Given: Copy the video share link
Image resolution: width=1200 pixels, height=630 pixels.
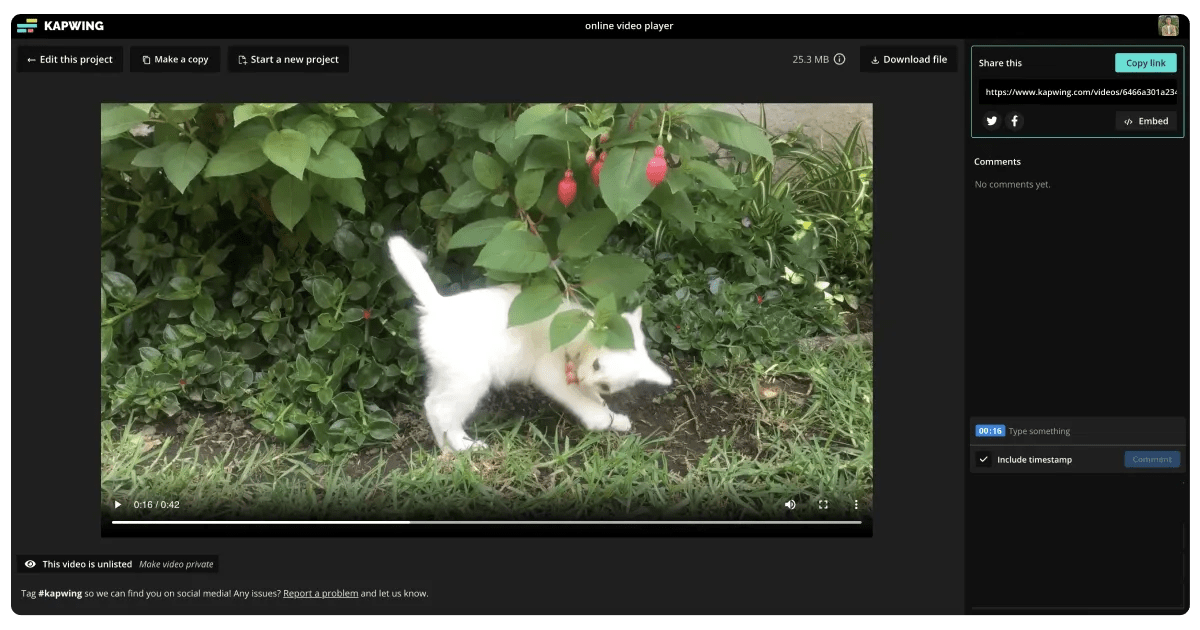Looking at the screenshot, I should click(1145, 62).
